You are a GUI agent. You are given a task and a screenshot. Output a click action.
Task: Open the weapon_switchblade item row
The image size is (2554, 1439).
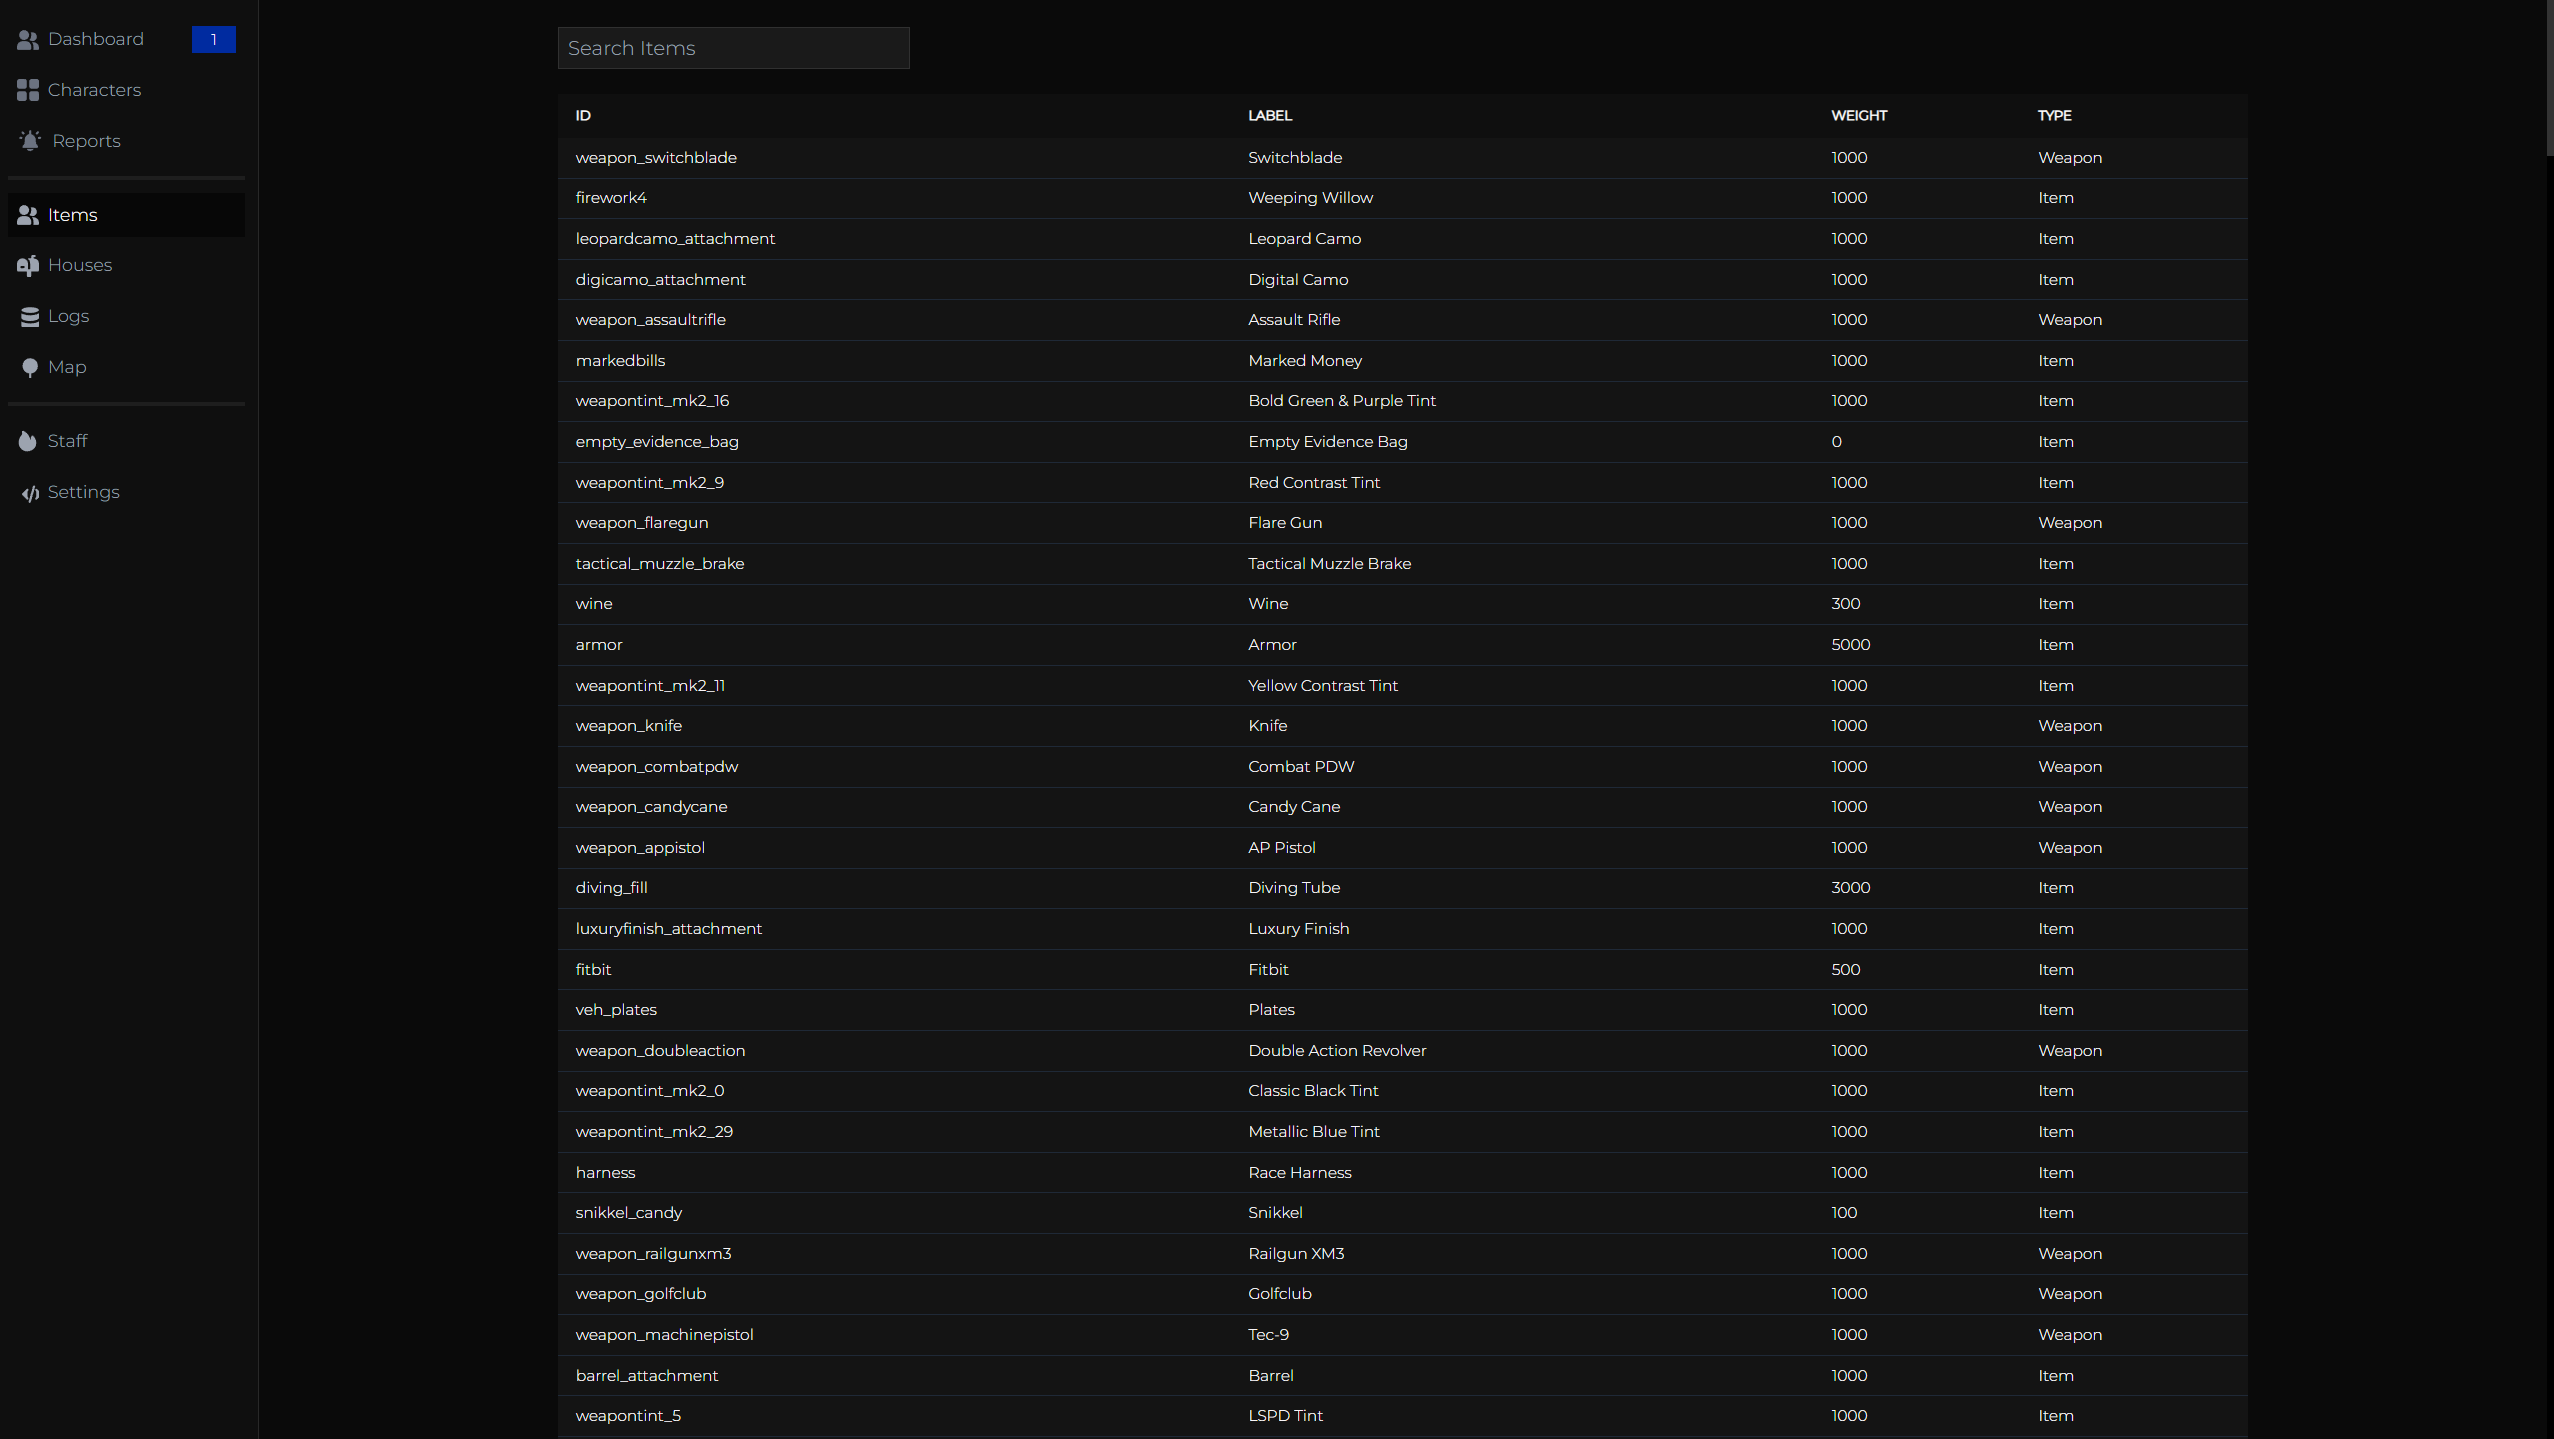tap(656, 158)
